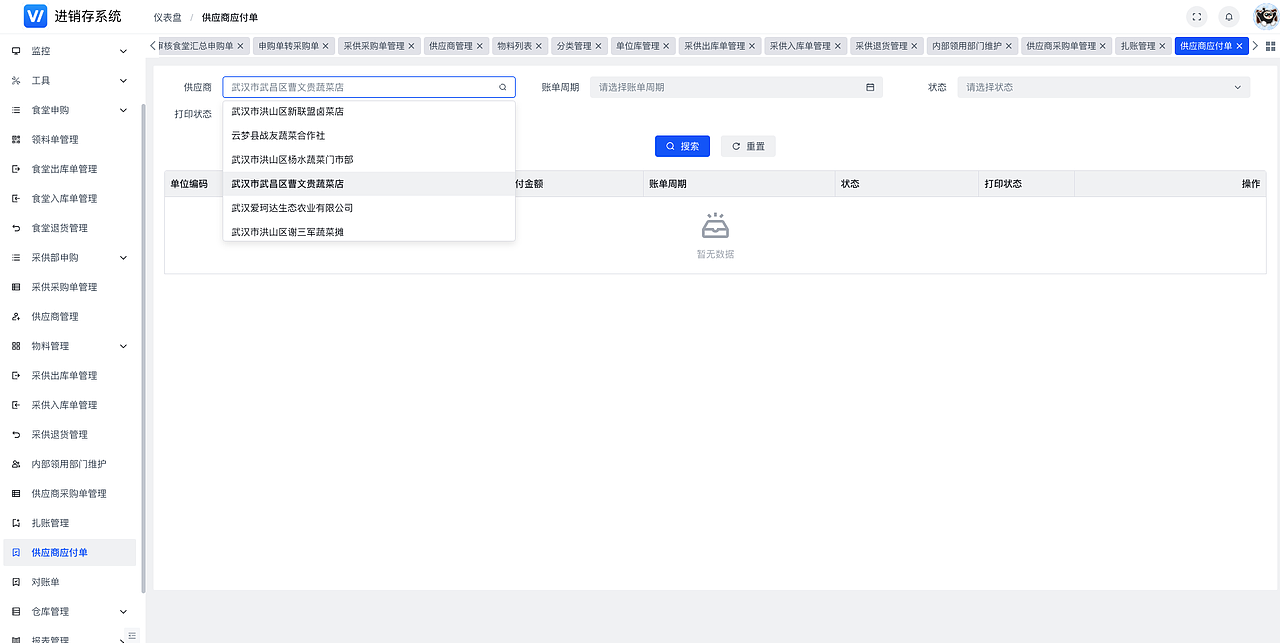Open the 状态 dropdown
Image resolution: width=1280 pixels, height=643 pixels.
1104,87
